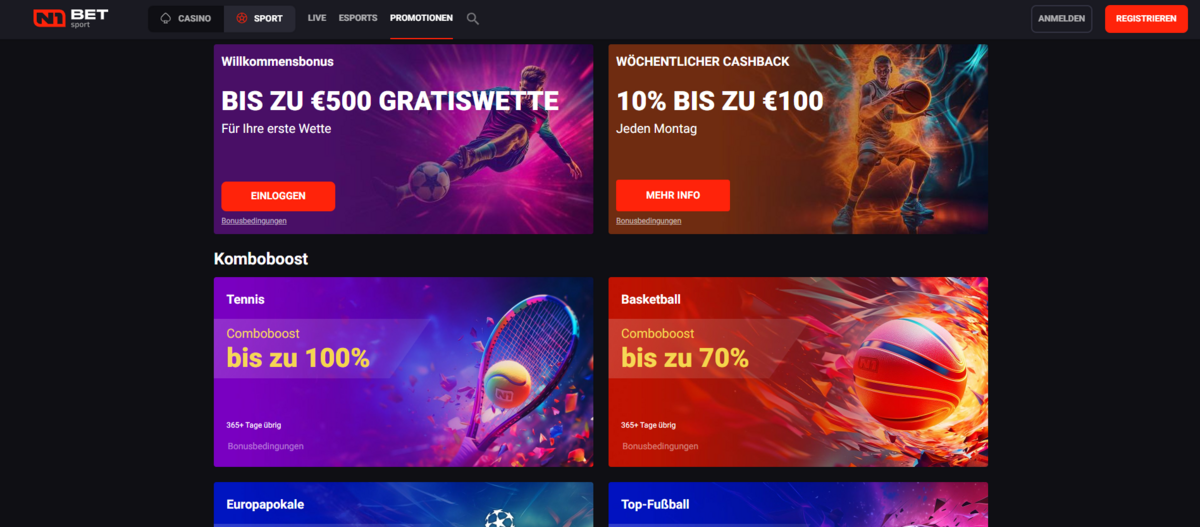1200x527 pixels.
Task: Click Mehr Info on the Cashback banner
Action: [x=673, y=195]
